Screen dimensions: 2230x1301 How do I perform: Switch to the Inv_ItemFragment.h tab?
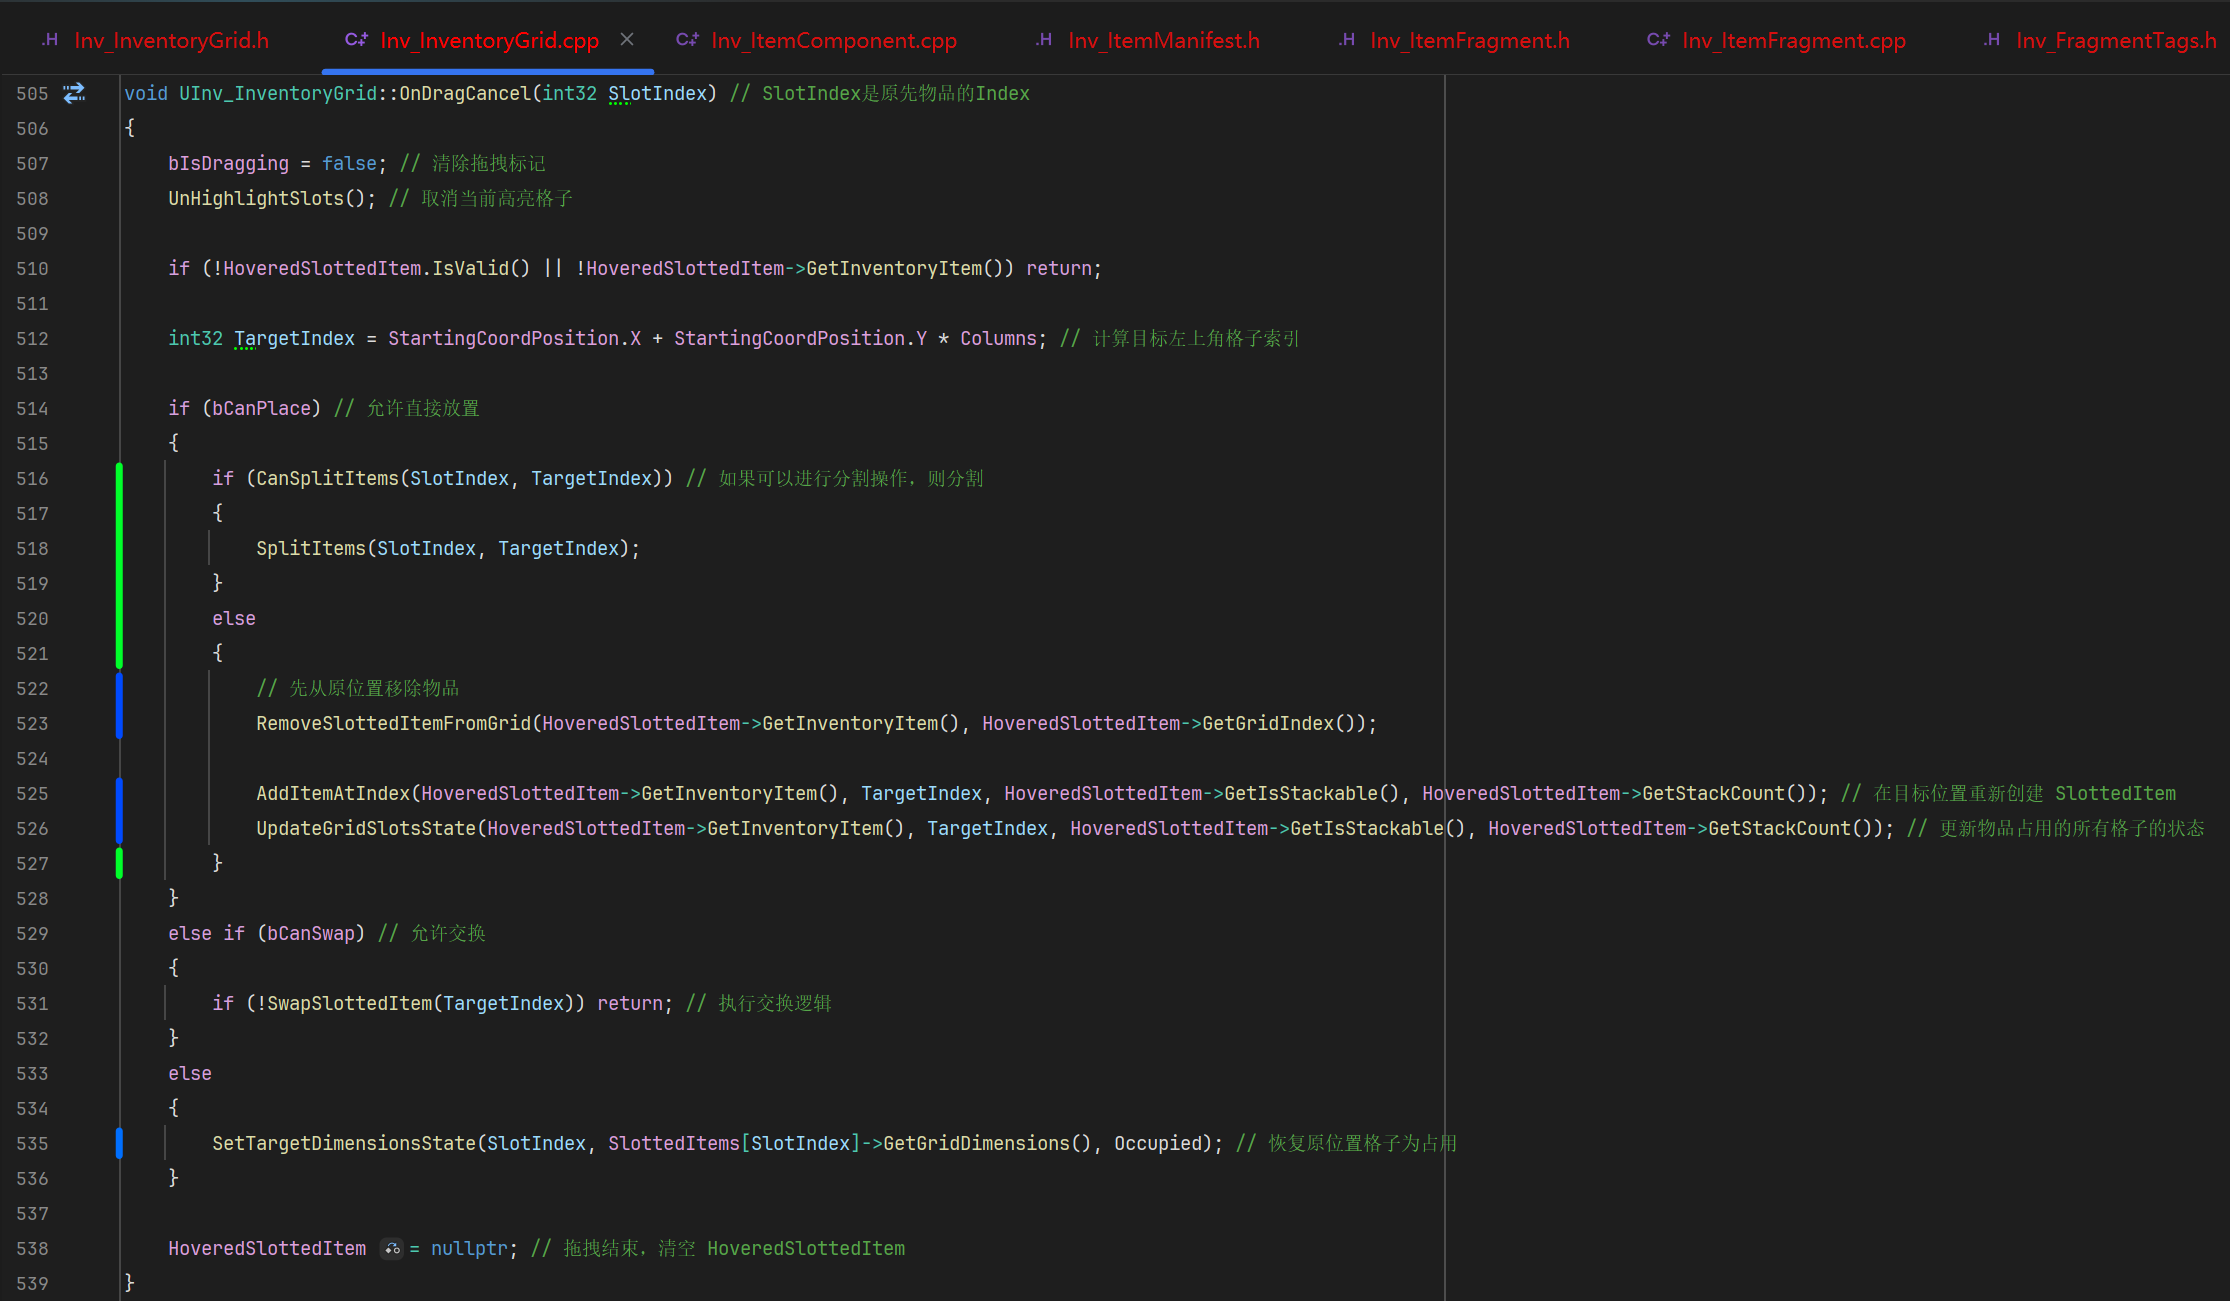point(1469,40)
